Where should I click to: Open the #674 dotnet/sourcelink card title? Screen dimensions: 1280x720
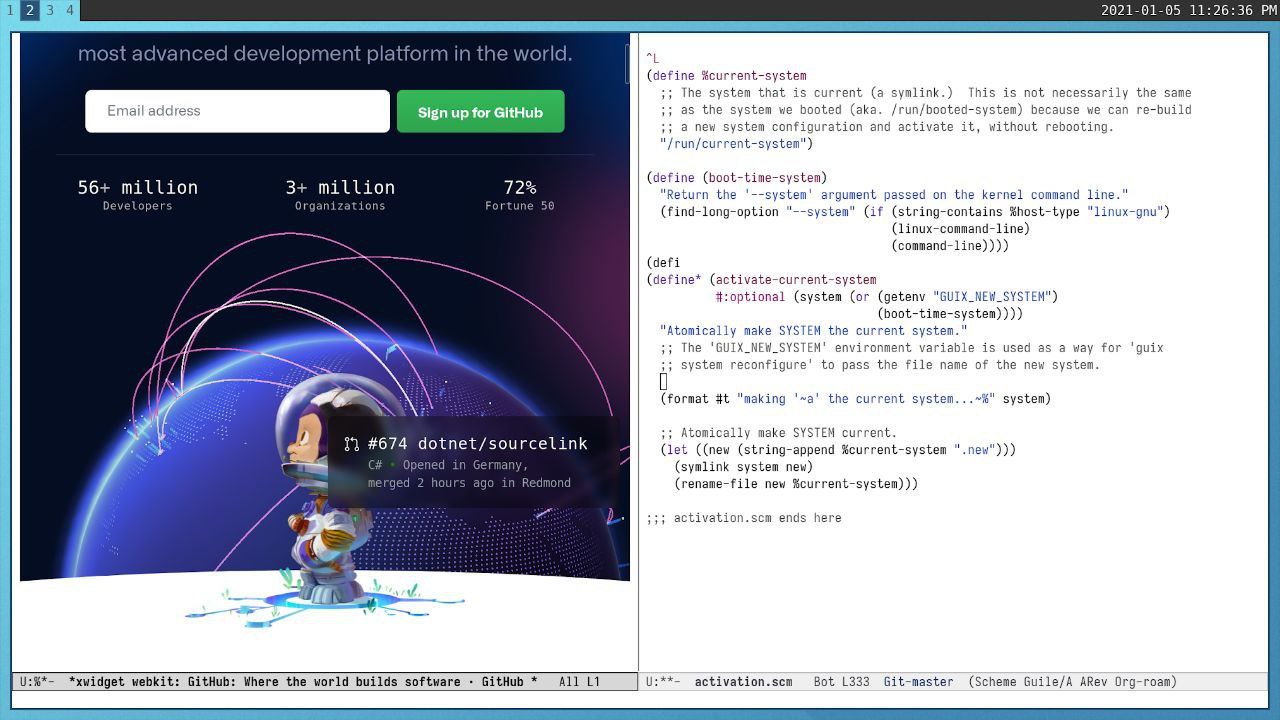click(477, 444)
